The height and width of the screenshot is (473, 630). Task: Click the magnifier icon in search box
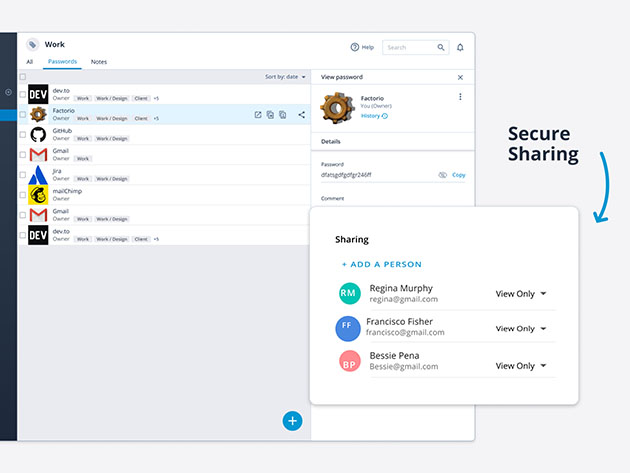tap(441, 47)
